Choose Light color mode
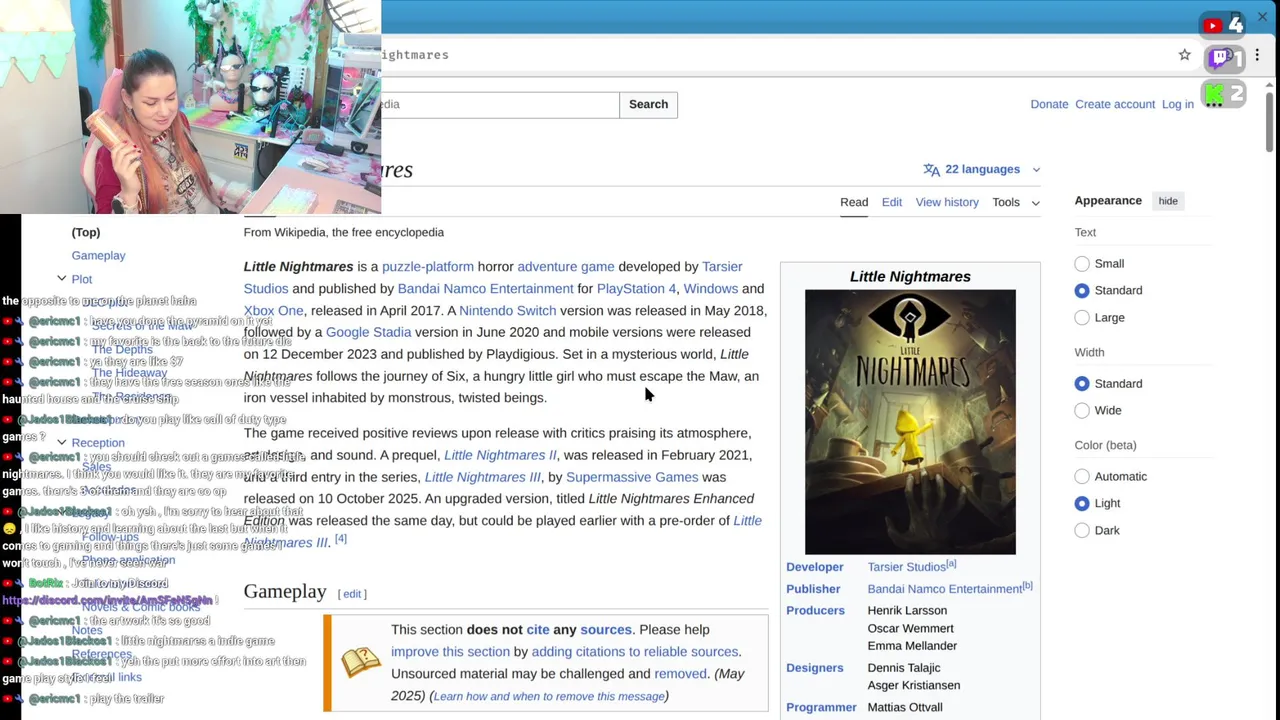This screenshot has height=720, width=1280. 1082,503
